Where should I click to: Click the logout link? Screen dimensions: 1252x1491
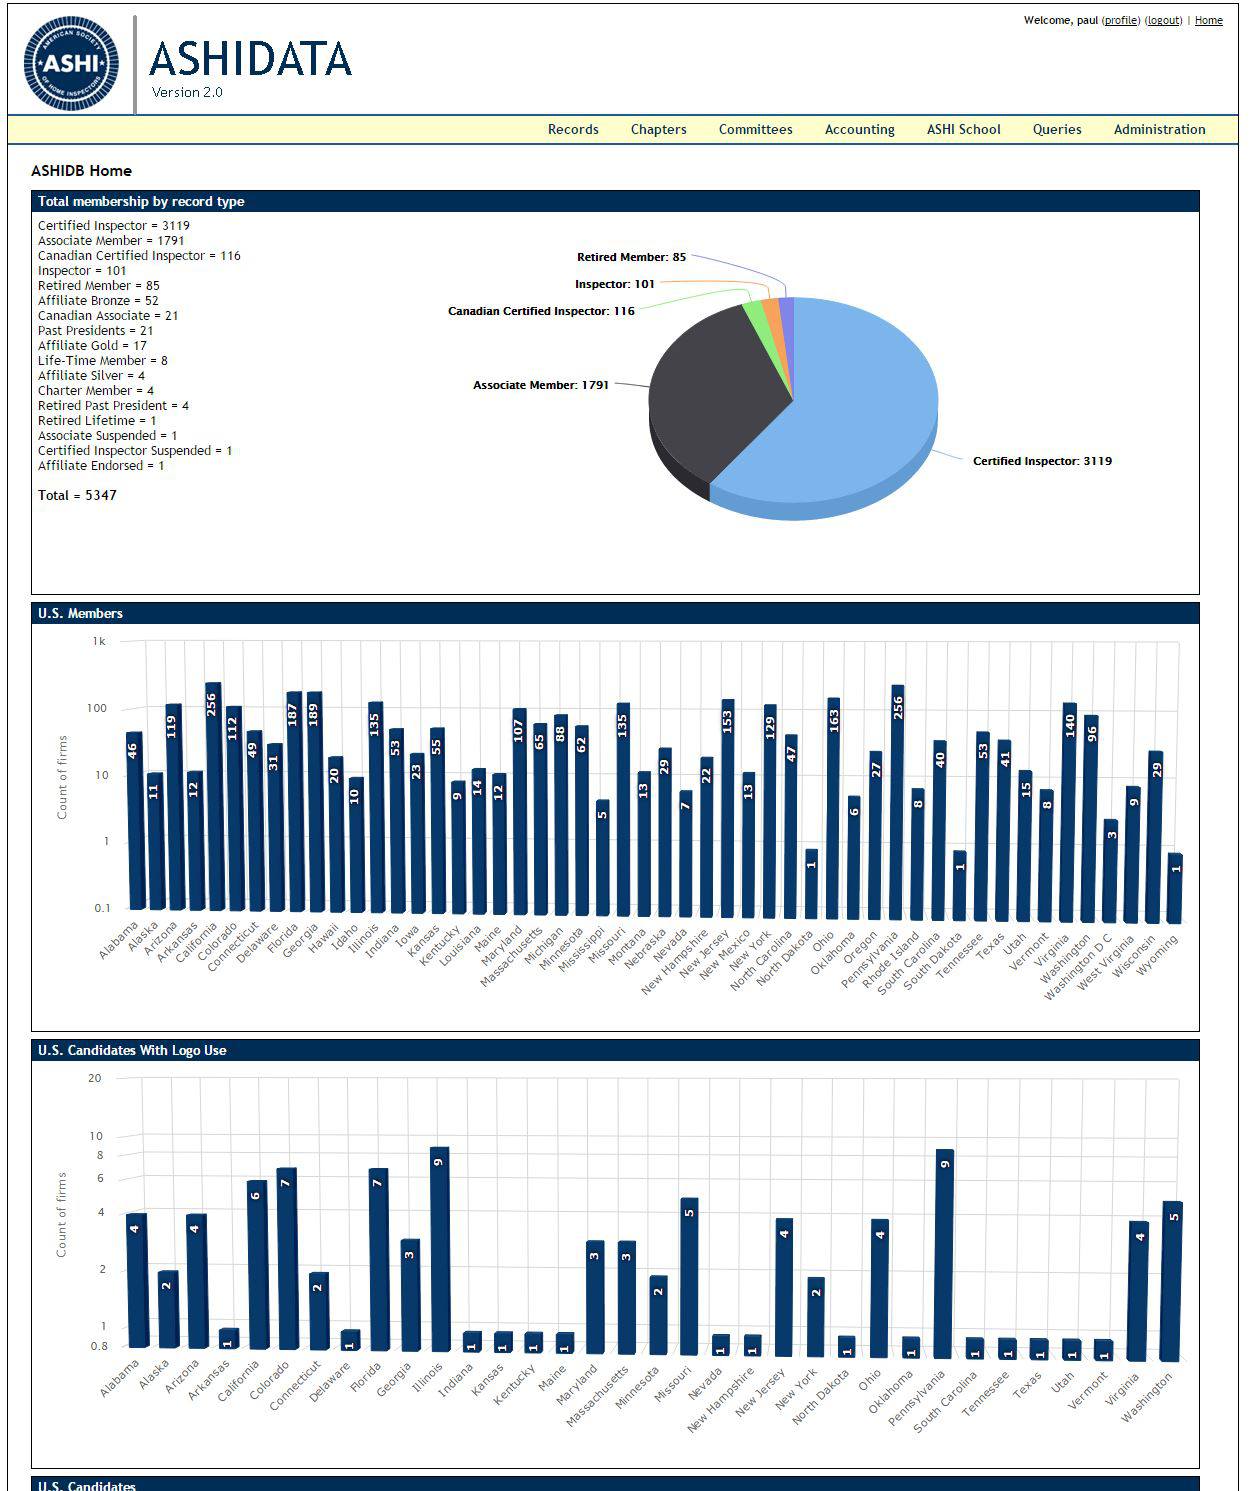point(1164,20)
